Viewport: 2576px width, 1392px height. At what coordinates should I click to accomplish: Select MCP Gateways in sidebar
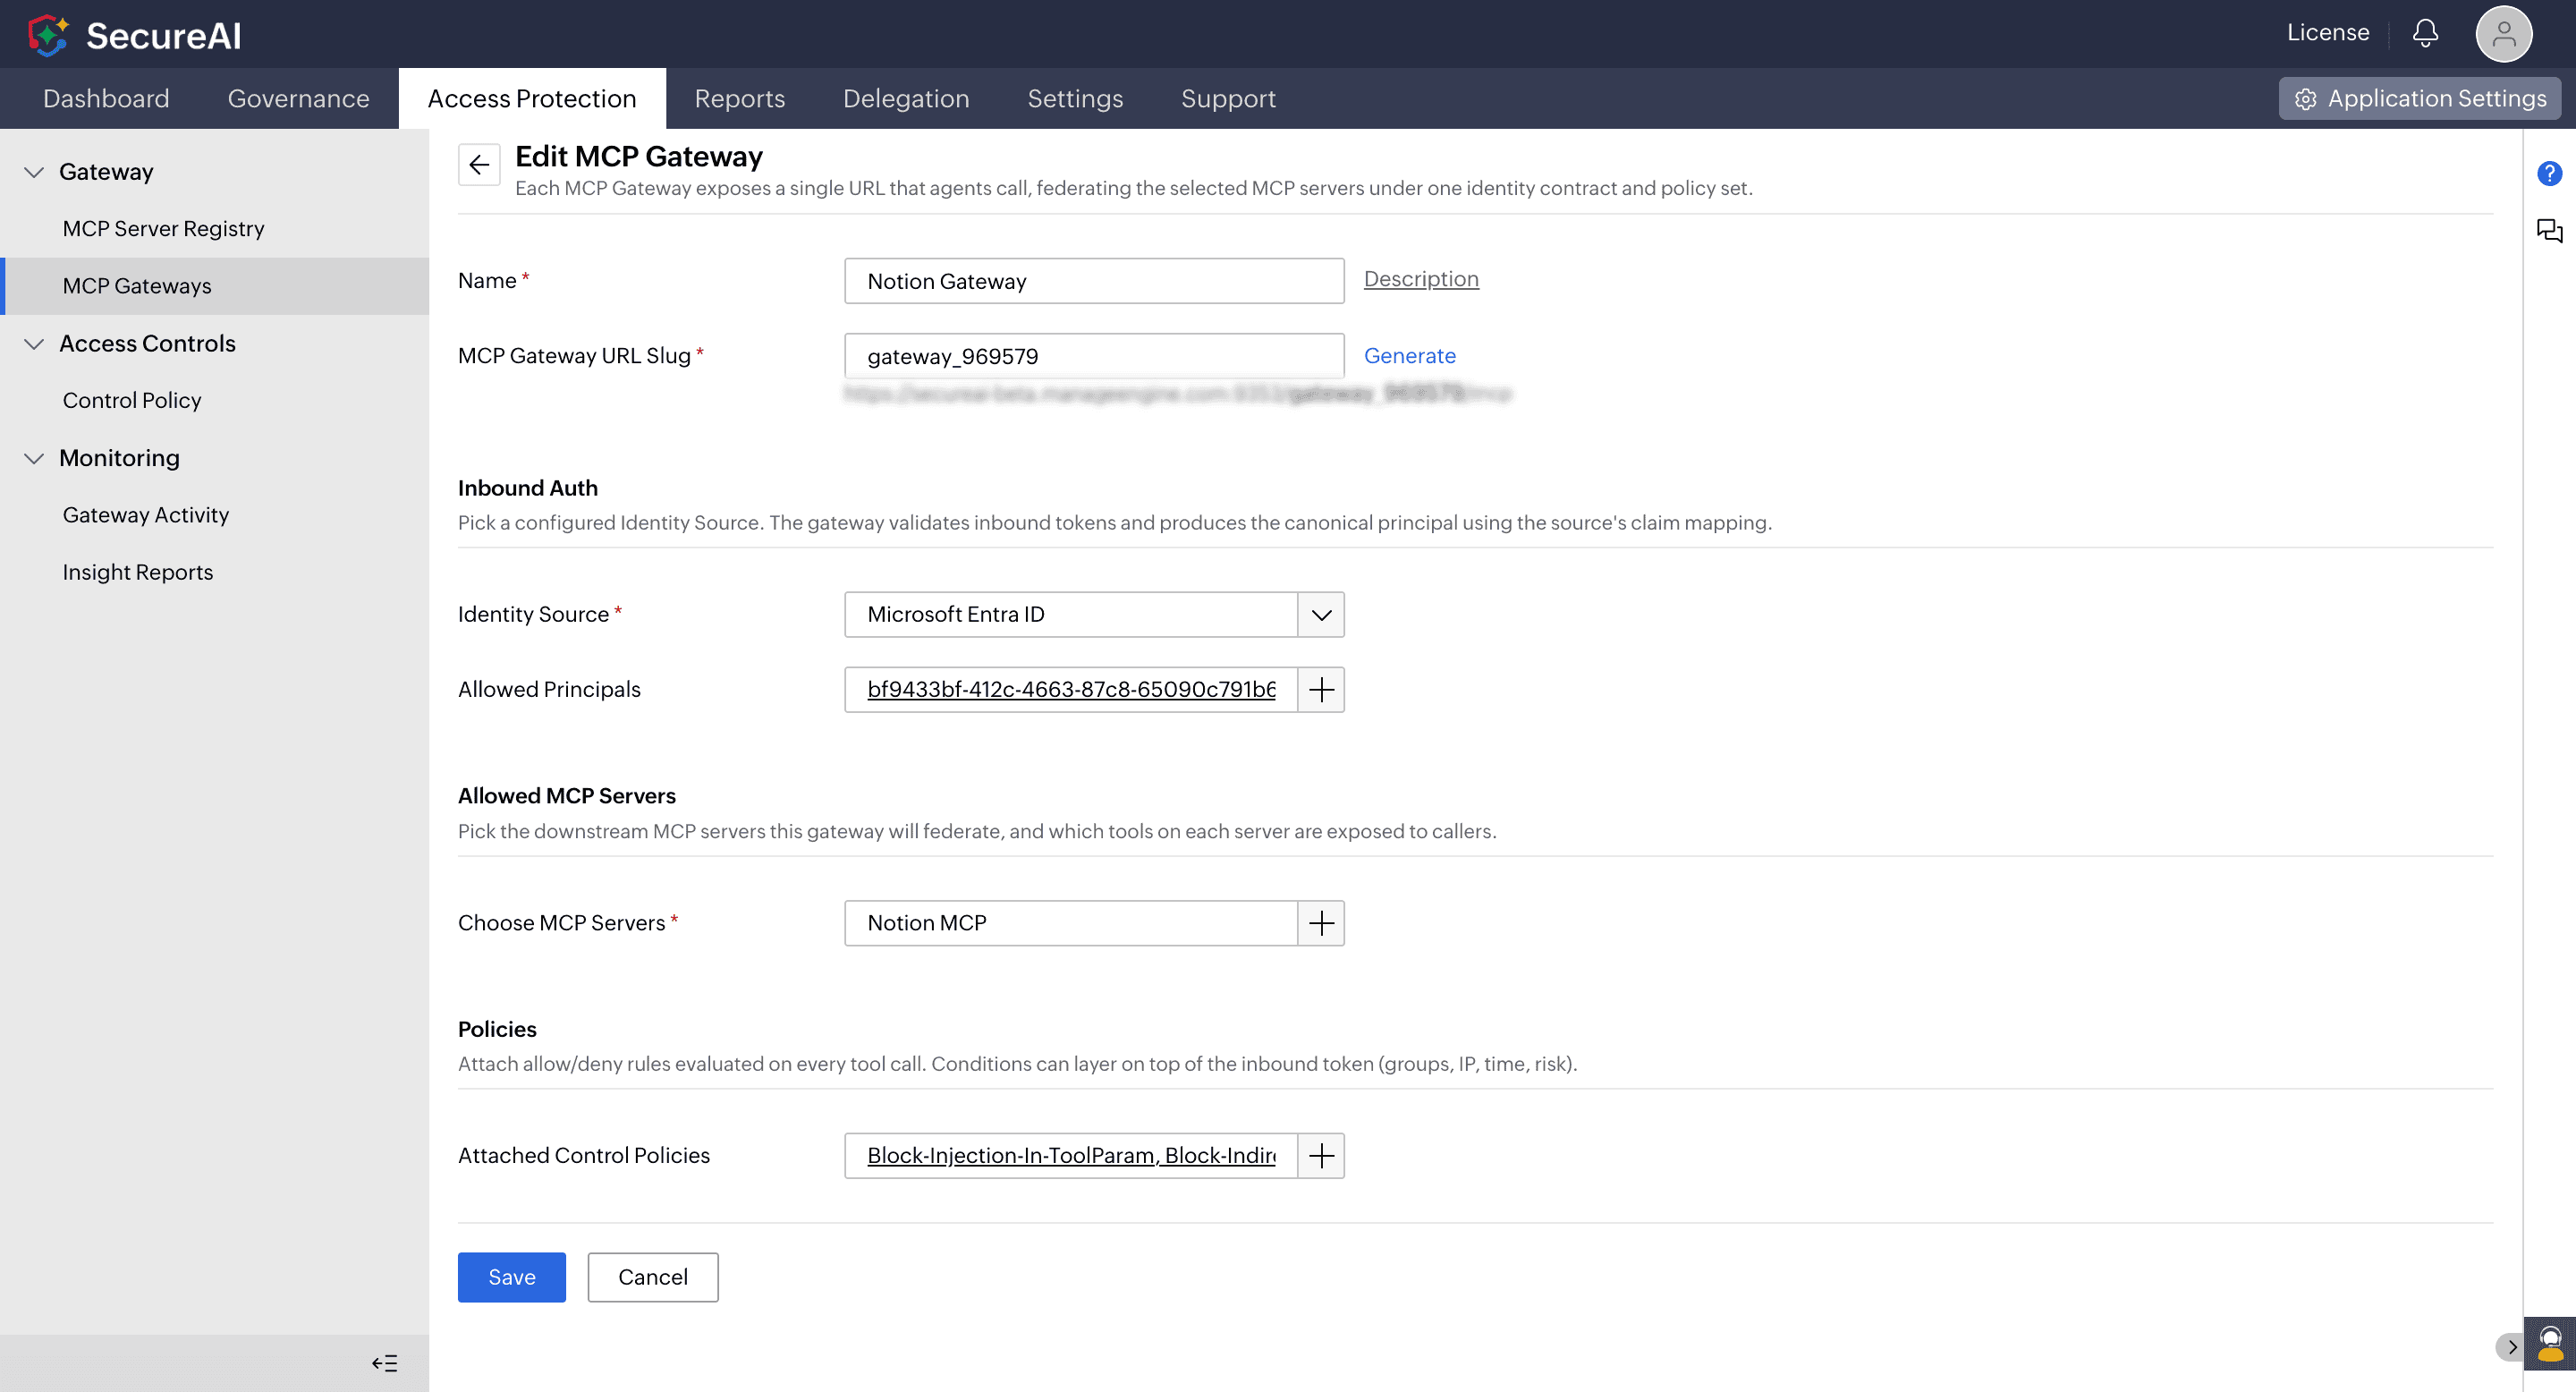click(214, 286)
